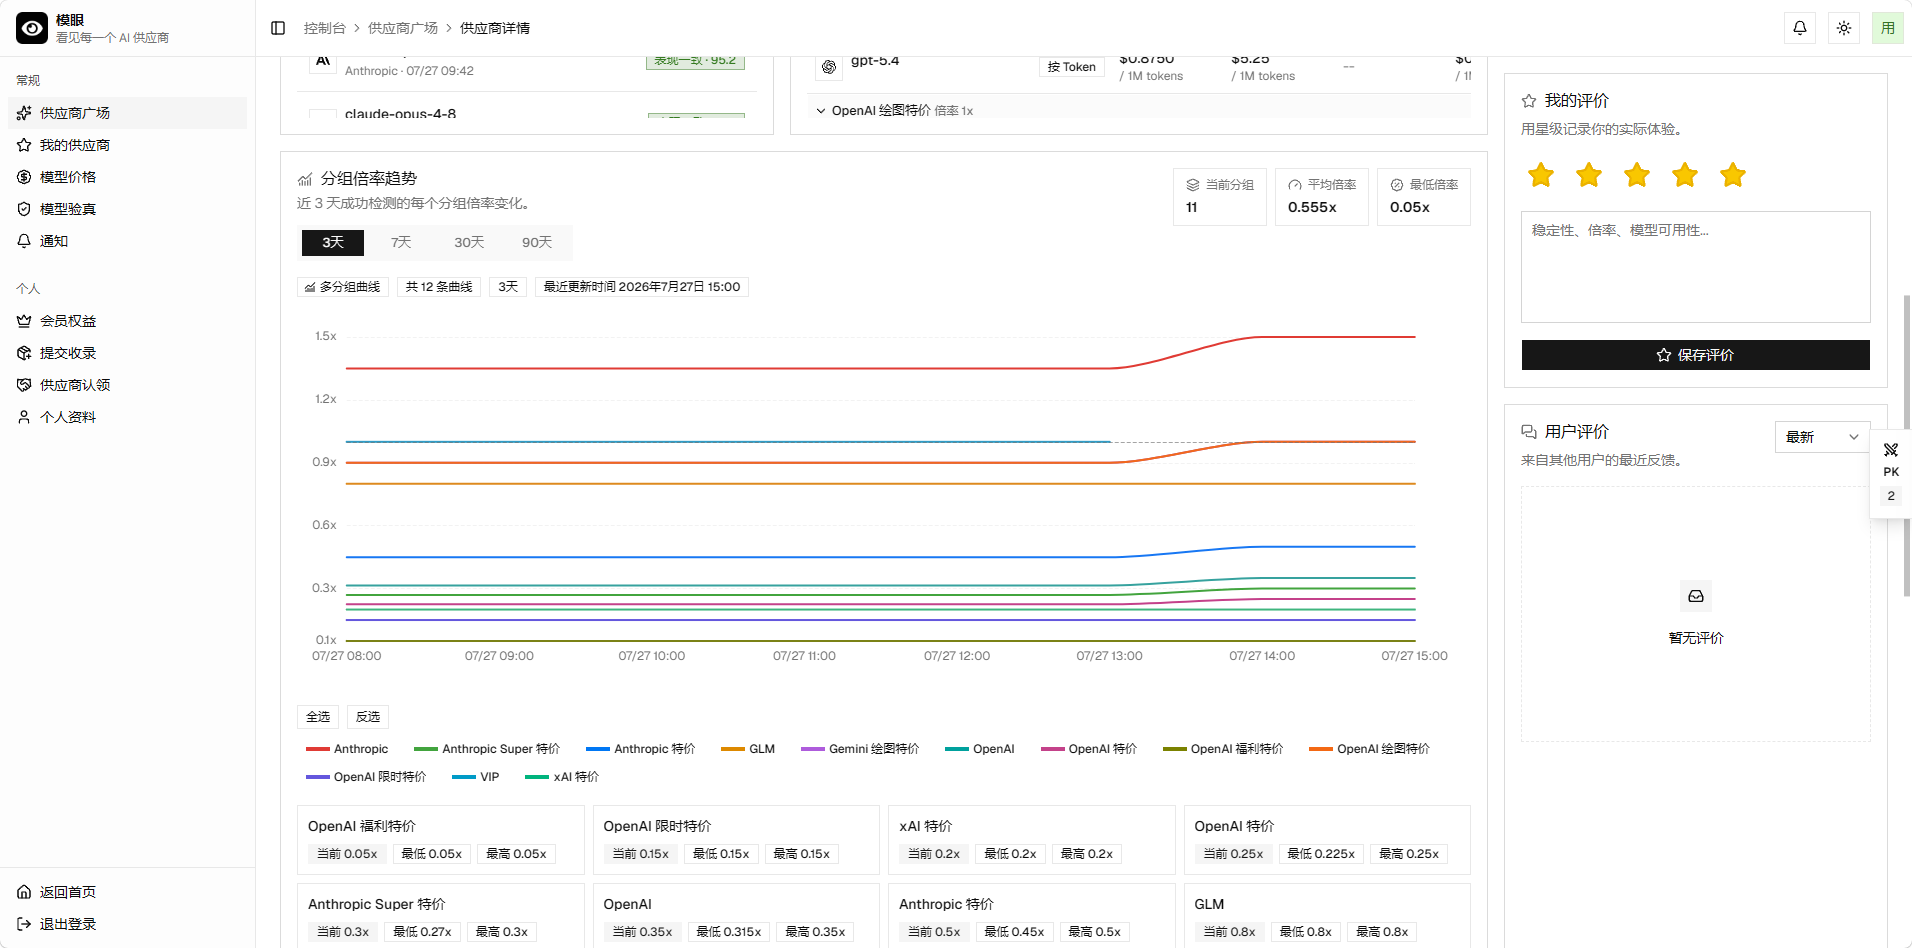
Task: Focus the review text area
Action: click(x=1695, y=267)
